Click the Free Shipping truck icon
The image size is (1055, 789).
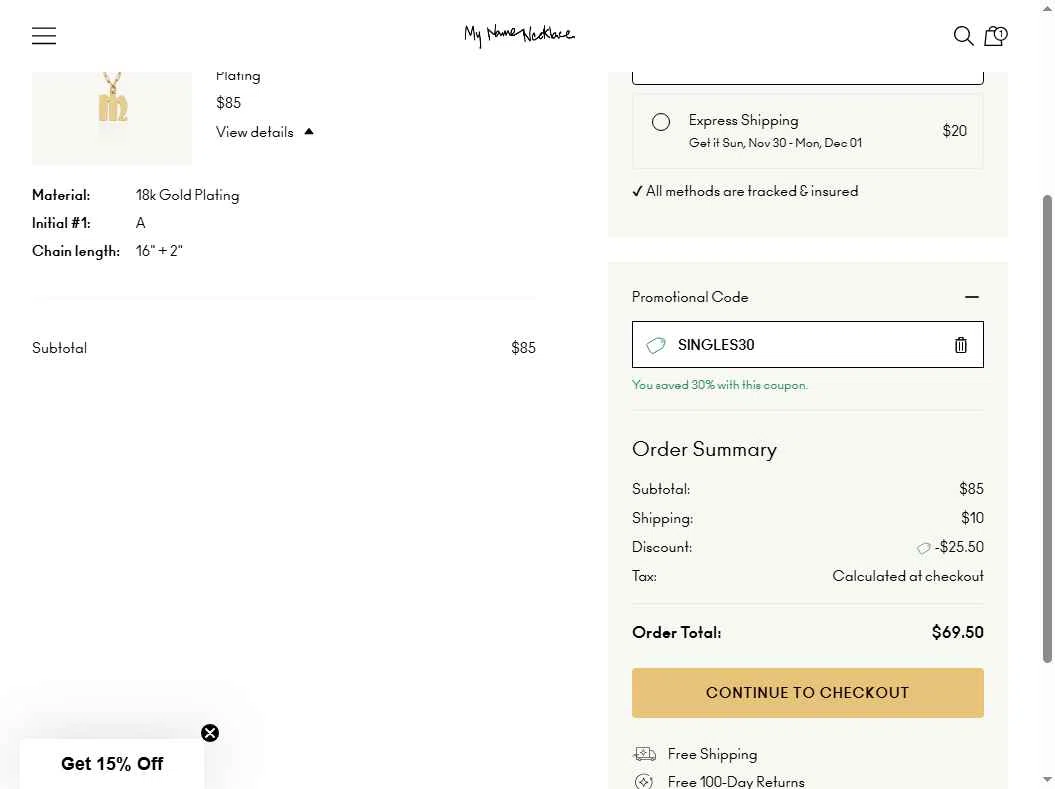pyautogui.click(x=645, y=754)
